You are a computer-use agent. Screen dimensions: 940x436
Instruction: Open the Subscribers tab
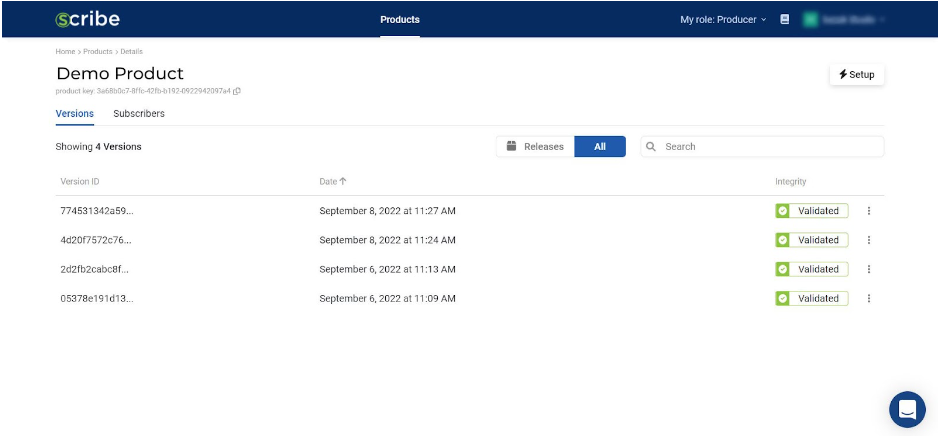[139, 114]
